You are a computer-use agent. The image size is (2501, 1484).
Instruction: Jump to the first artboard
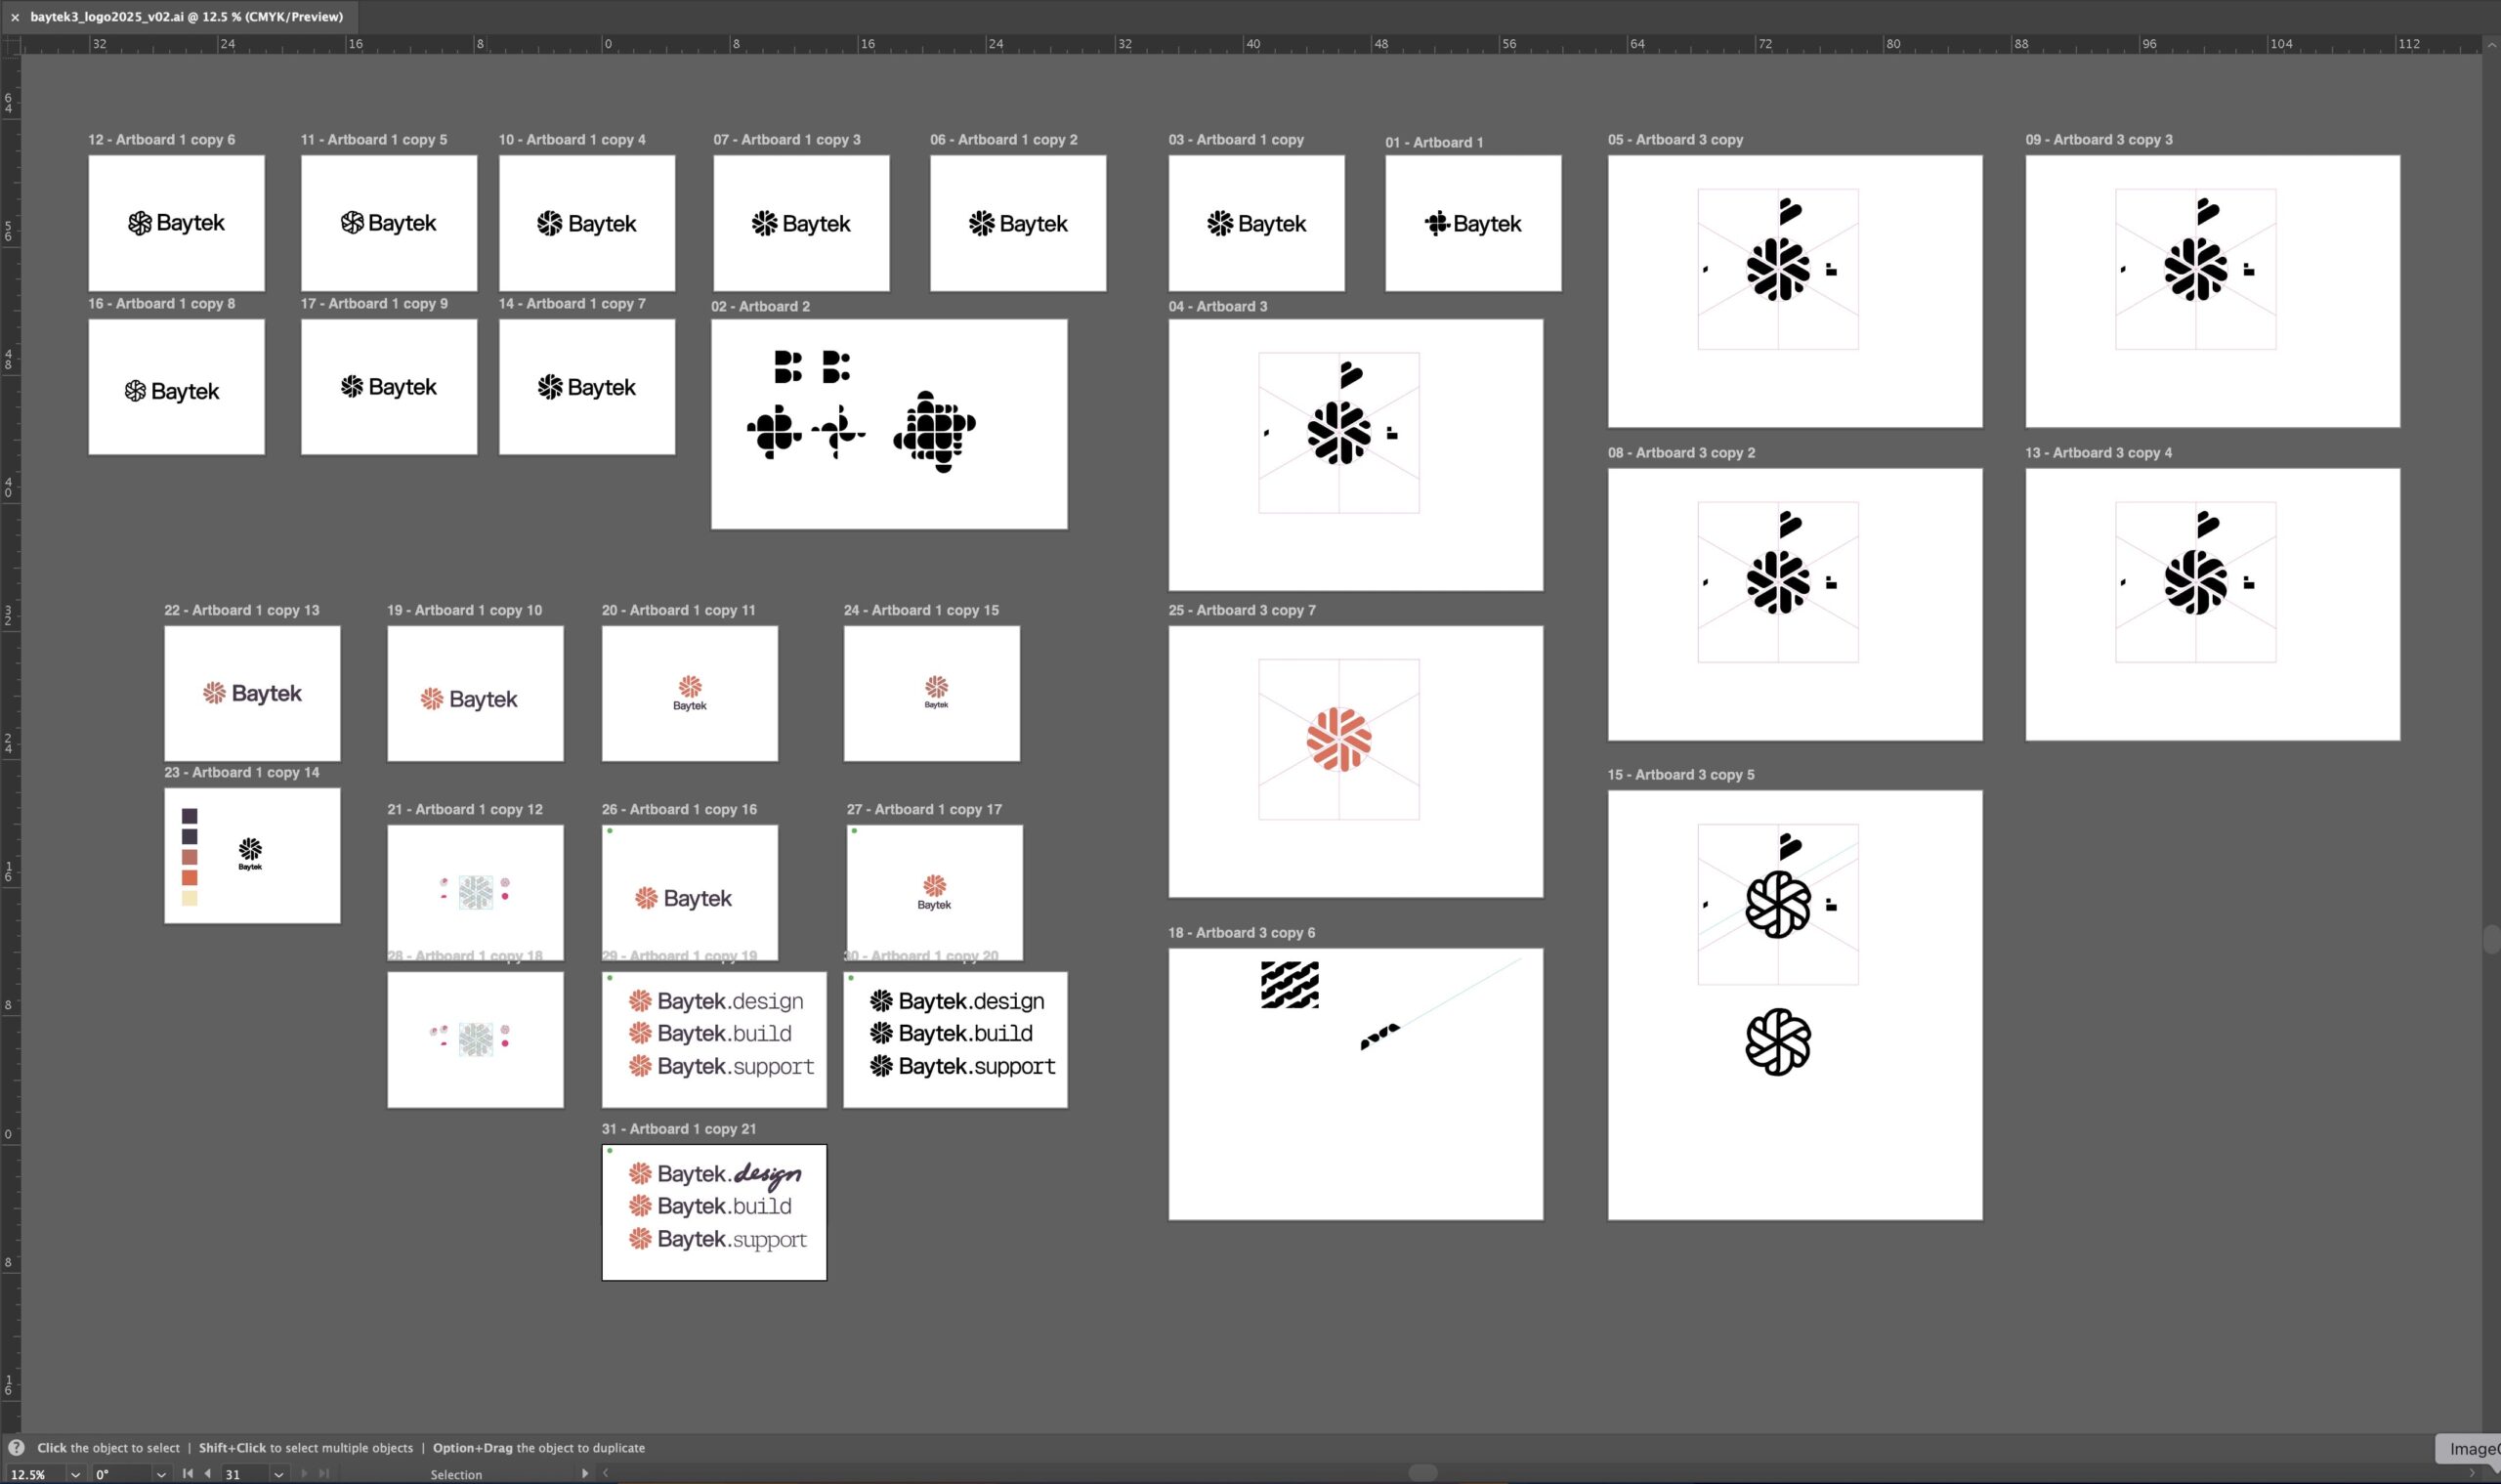point(187,1473)
